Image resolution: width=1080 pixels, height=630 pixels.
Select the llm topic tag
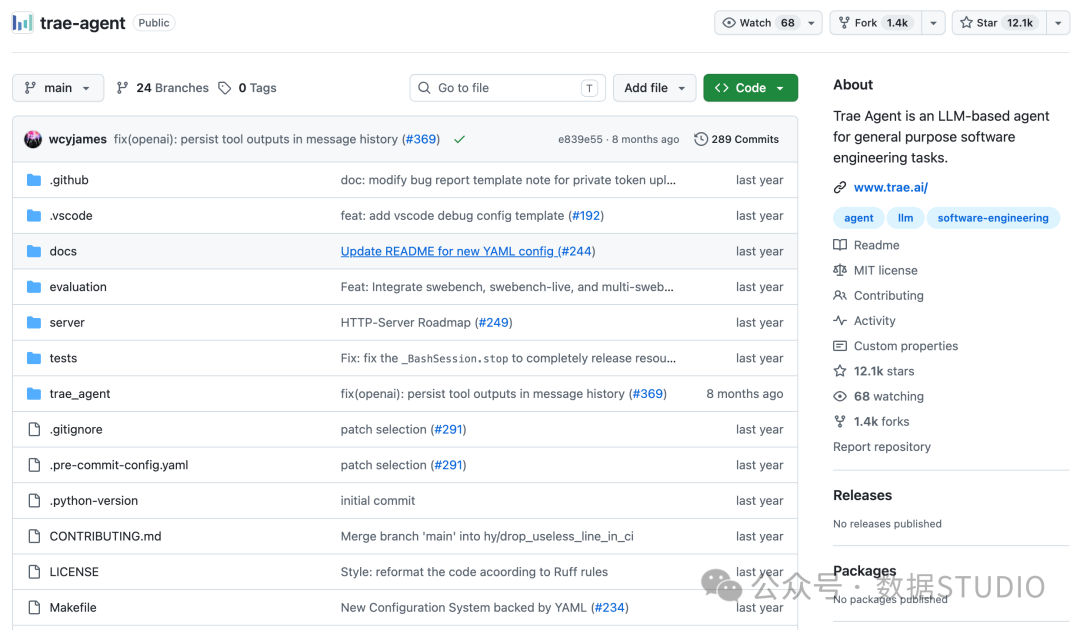click(905, 218)
